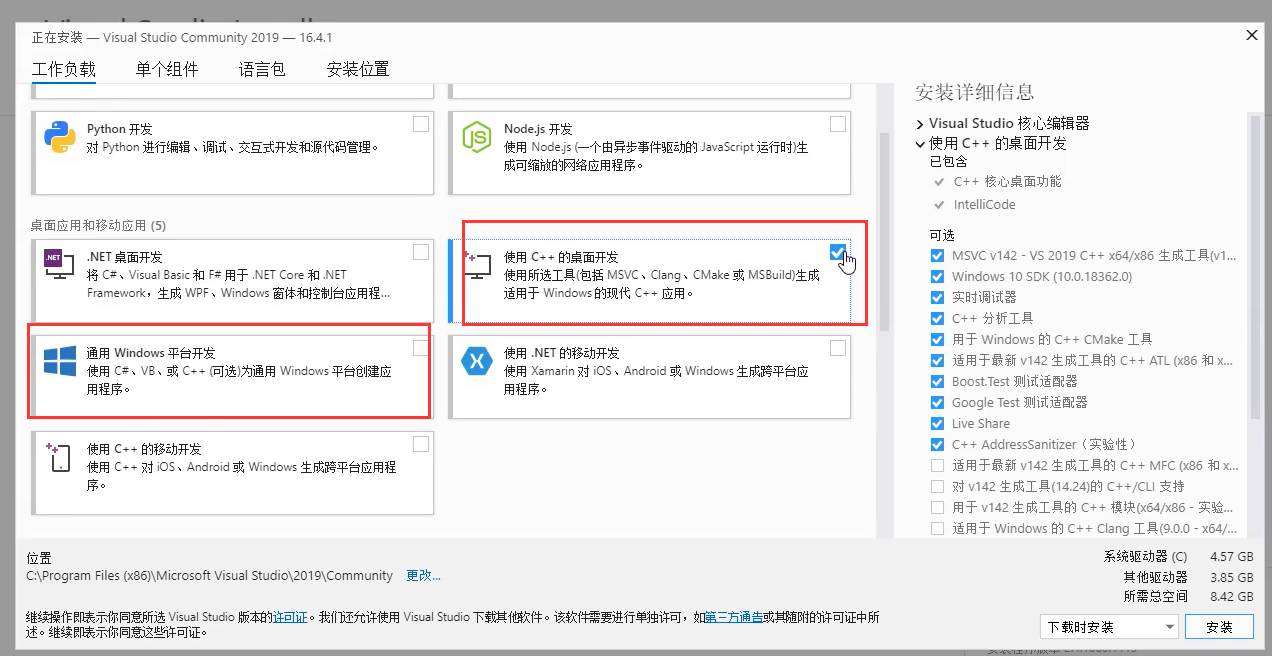Uncheck C++ 分析工具 optional component

(937, 318)
